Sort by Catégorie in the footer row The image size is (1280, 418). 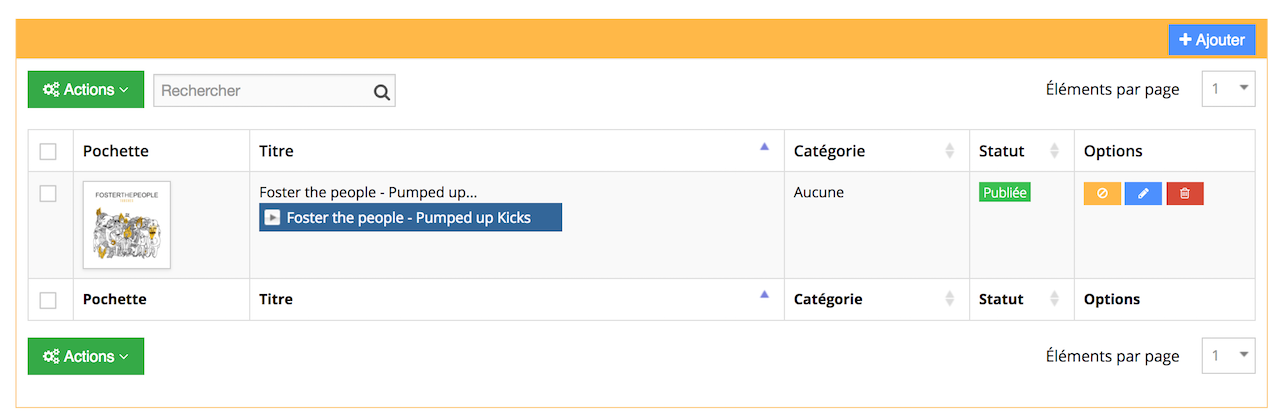949,299
